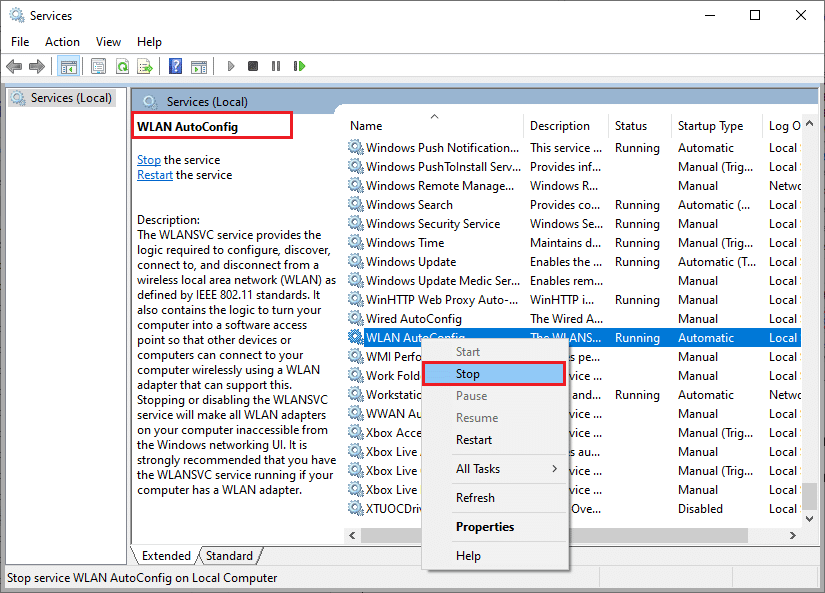This screenshot has width=825, height=593.
Task: Click the Back arrow toolbar icon
Action: click(14, 66)
